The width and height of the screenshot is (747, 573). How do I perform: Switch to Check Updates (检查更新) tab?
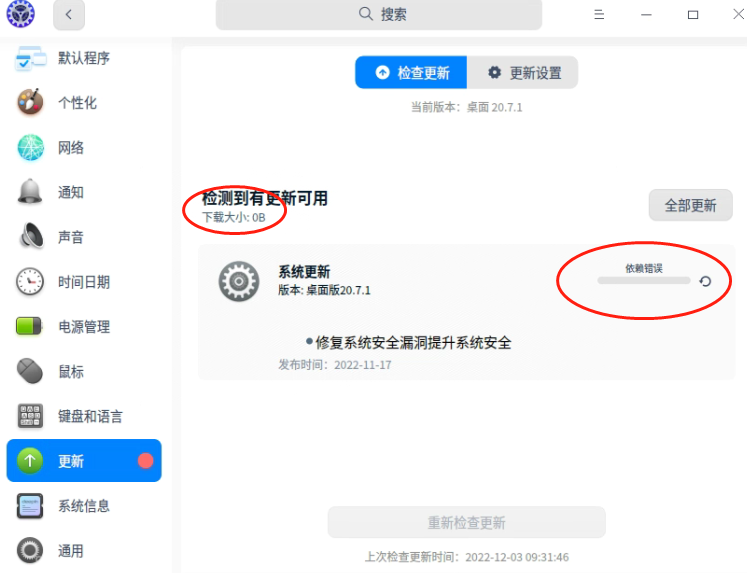point(411,72)
